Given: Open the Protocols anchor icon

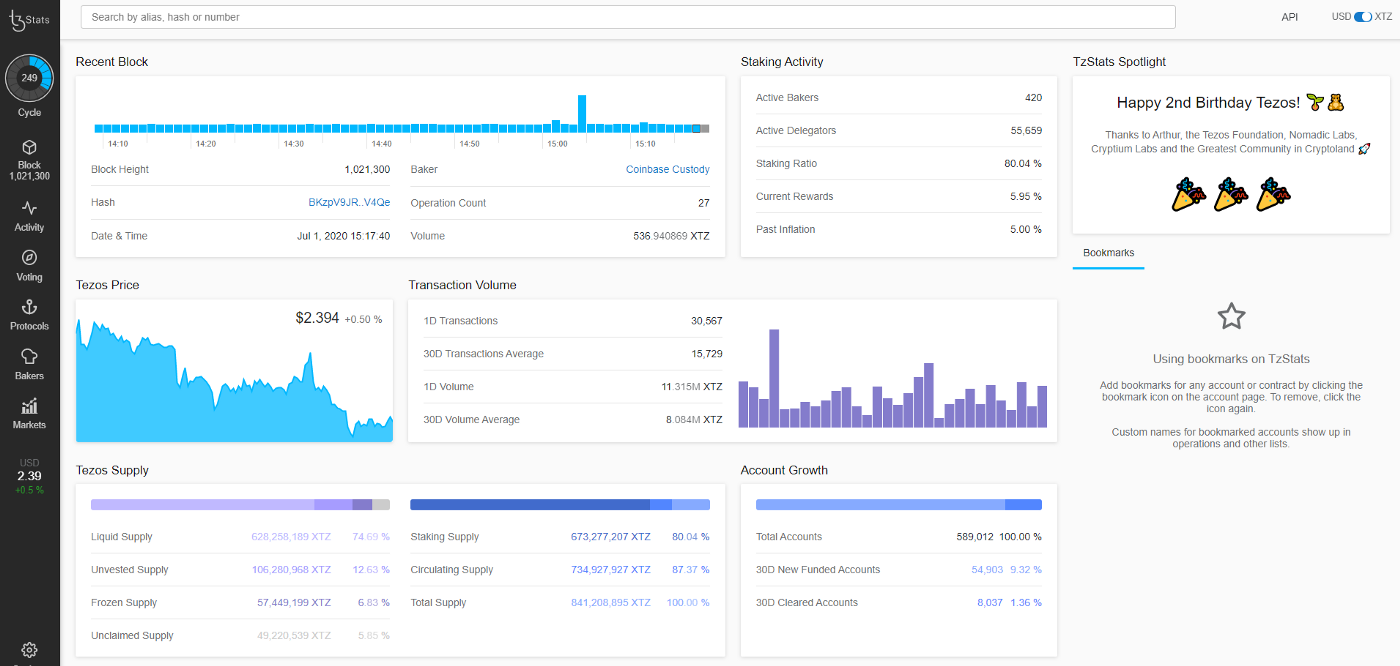Looking at the screenshot, I should pyautogui.click(x=29, y=307).
